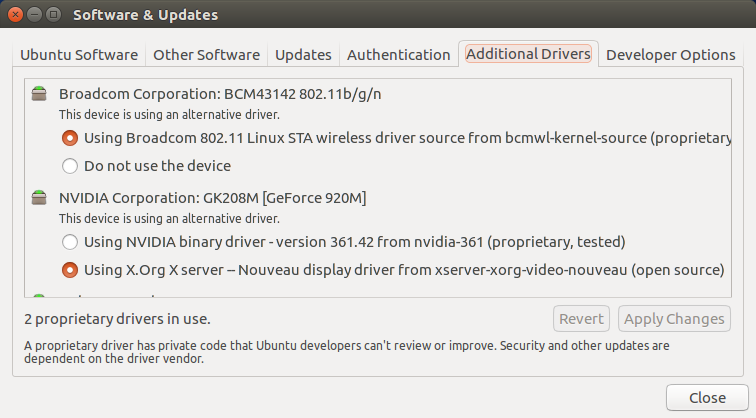
Task: Click the partially visible third device icon
Action: click(x=39, y=295)
